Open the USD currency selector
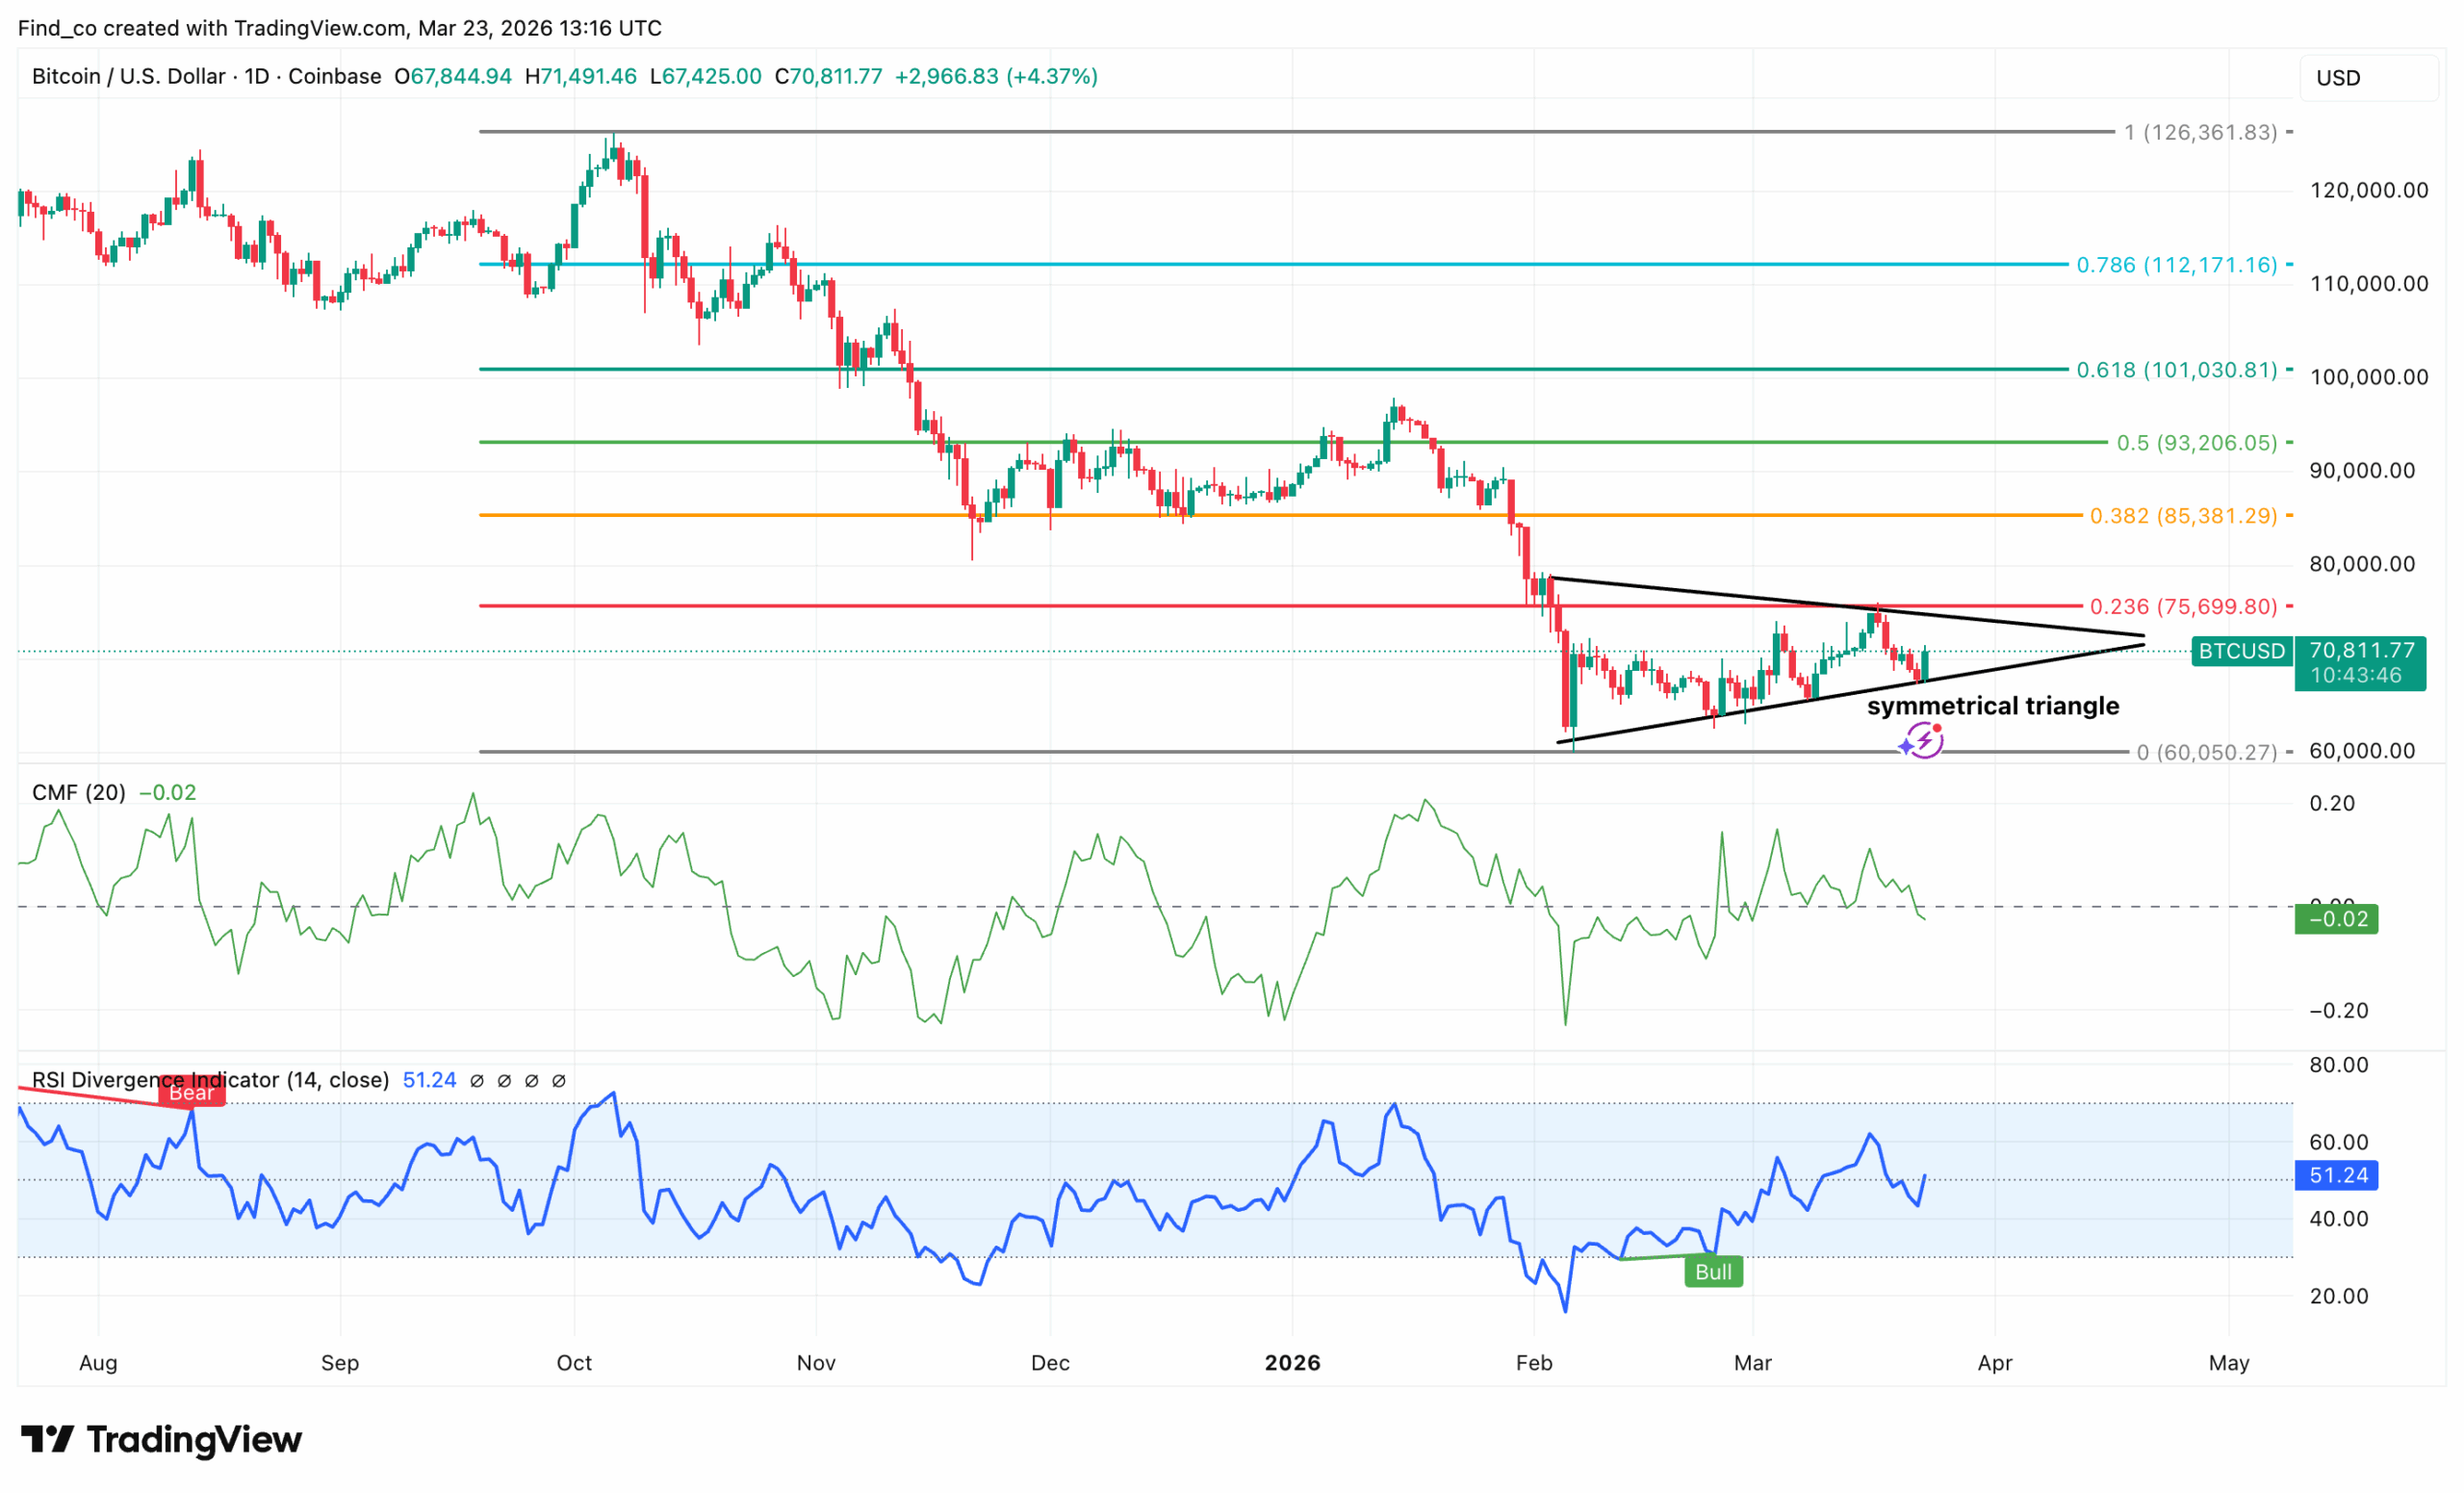 point(2369,78)
